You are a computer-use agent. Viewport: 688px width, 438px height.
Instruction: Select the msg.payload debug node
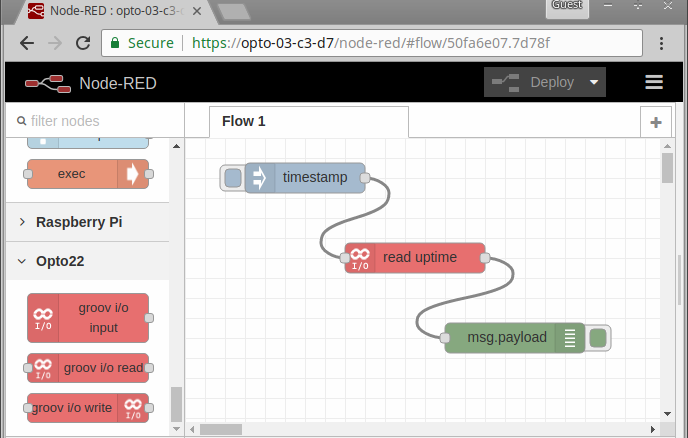click(x=515, y=338)
